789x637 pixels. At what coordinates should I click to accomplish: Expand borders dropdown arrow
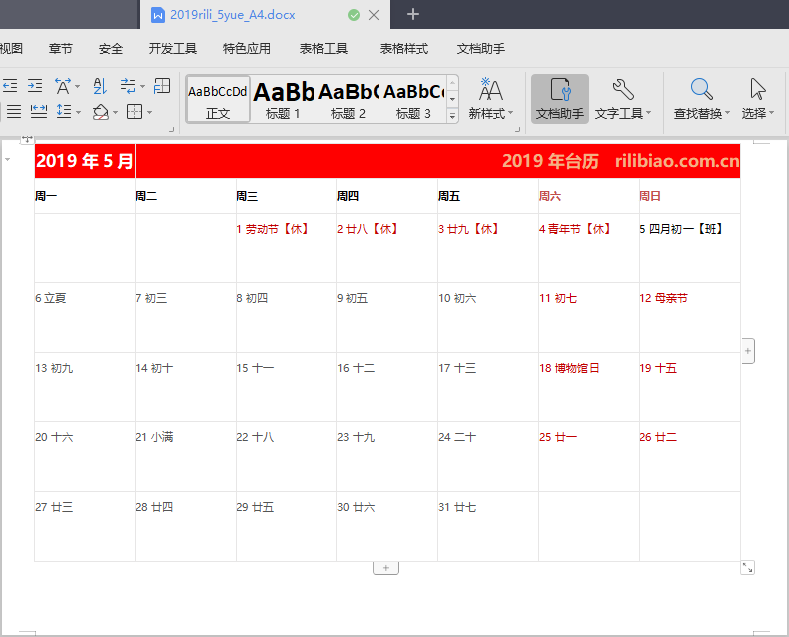click(149, 112)
